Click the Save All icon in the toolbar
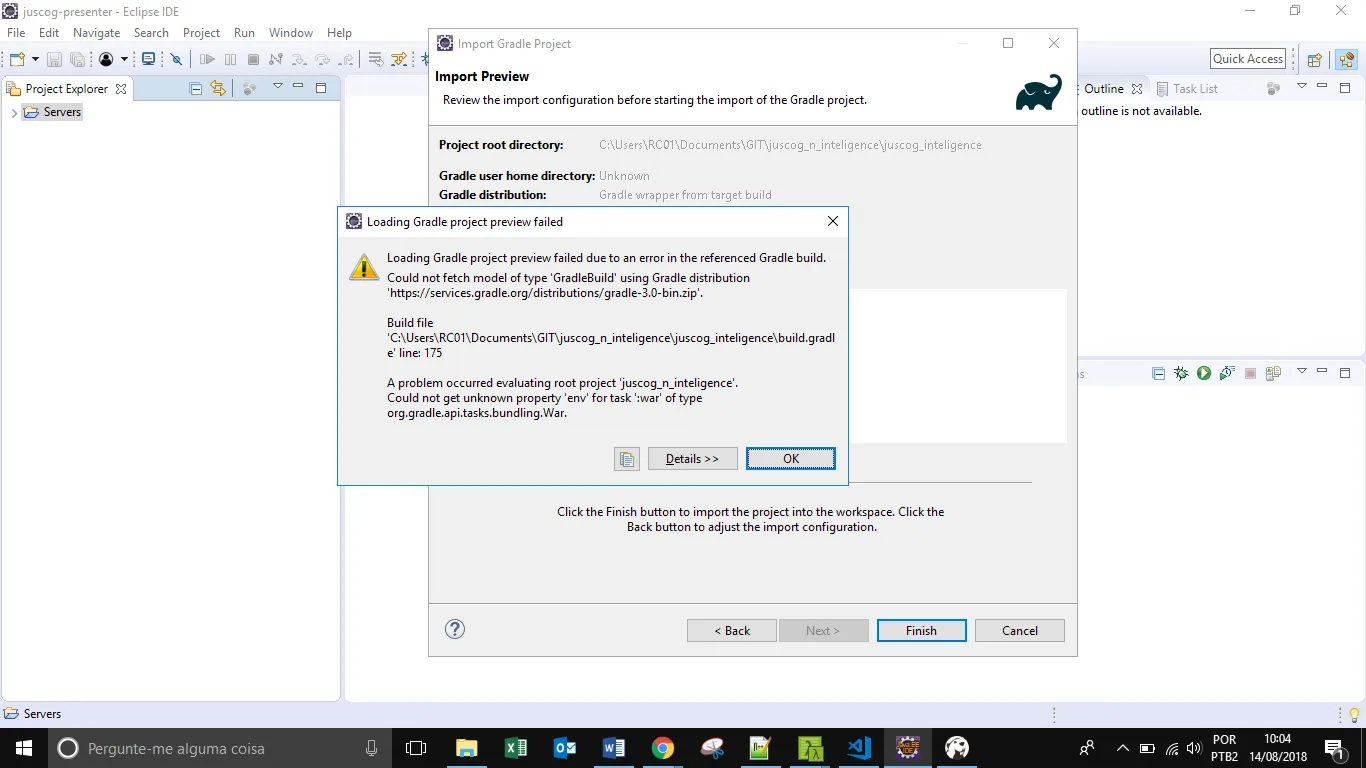 [x=77, y=60]
